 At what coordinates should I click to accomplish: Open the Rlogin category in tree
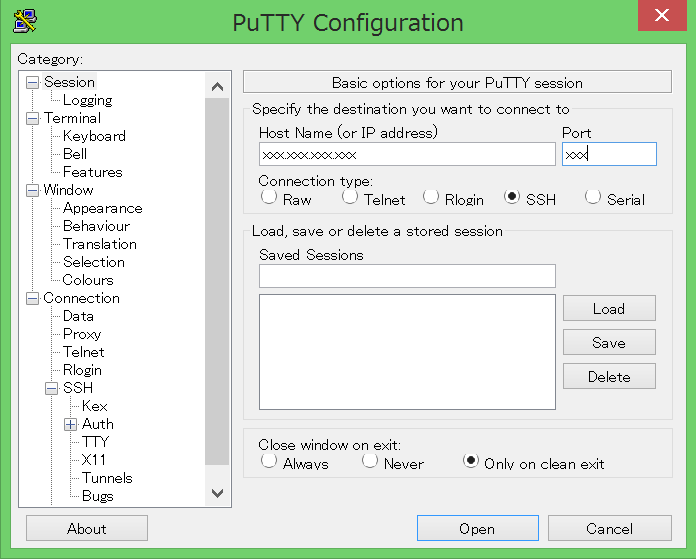pyautogui.click(x=82, y=370)
